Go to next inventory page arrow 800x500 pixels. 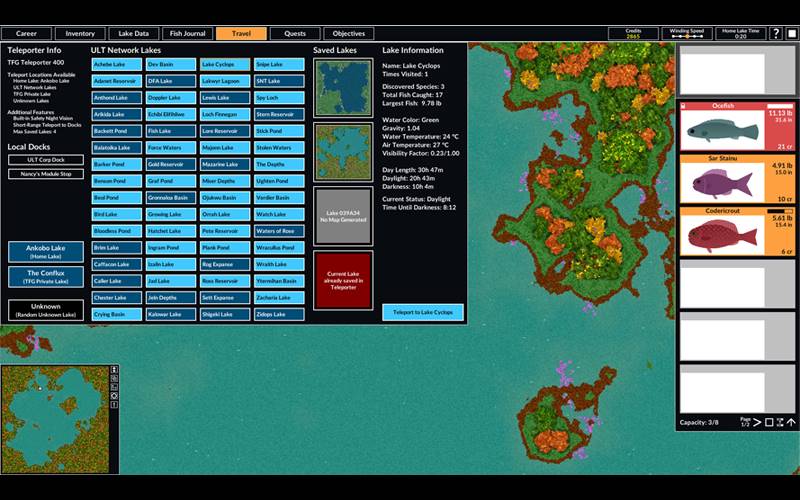tap(757, 422)
